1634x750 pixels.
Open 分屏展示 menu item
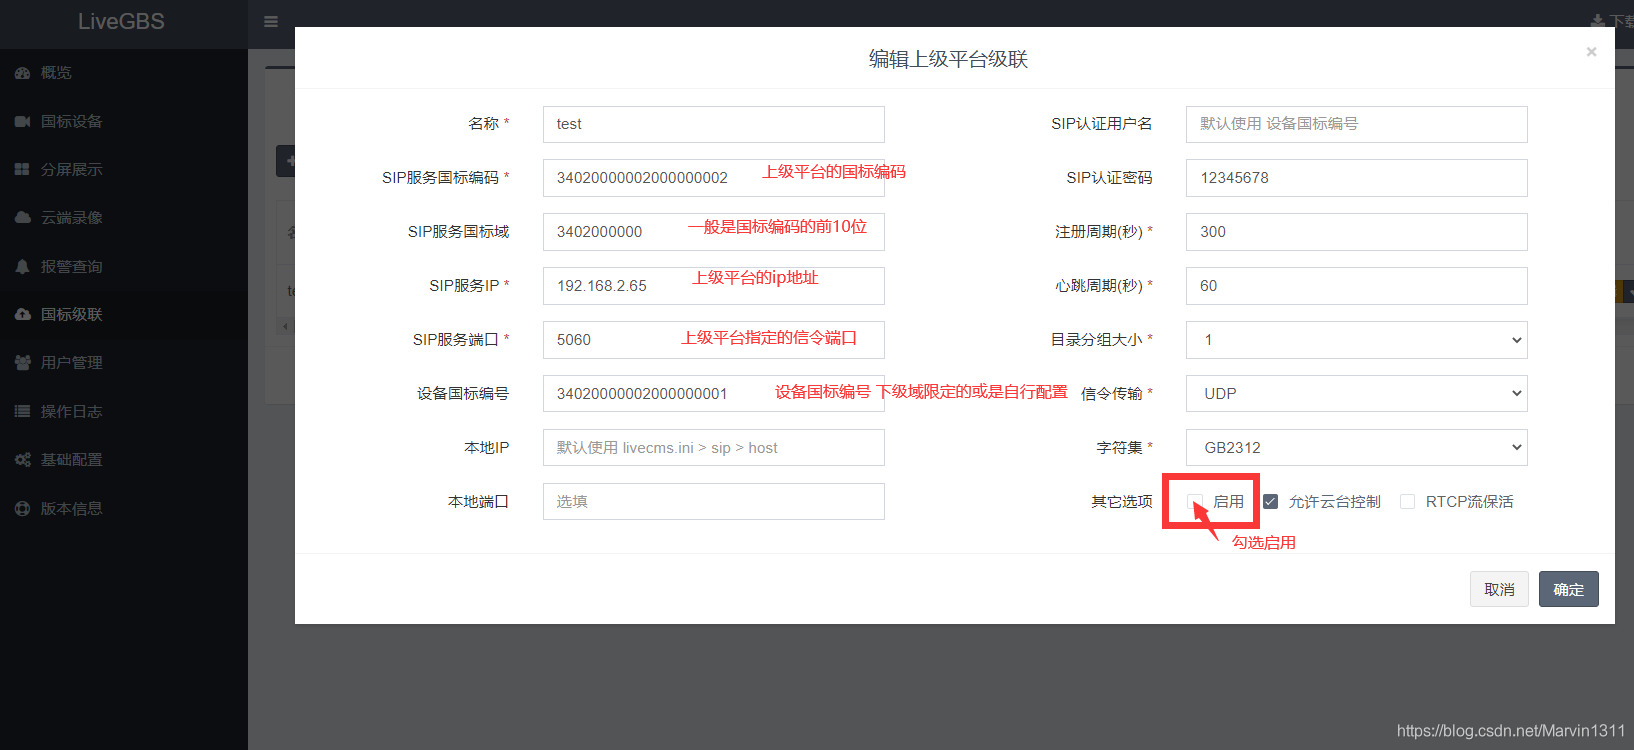[x=124, y=169]
